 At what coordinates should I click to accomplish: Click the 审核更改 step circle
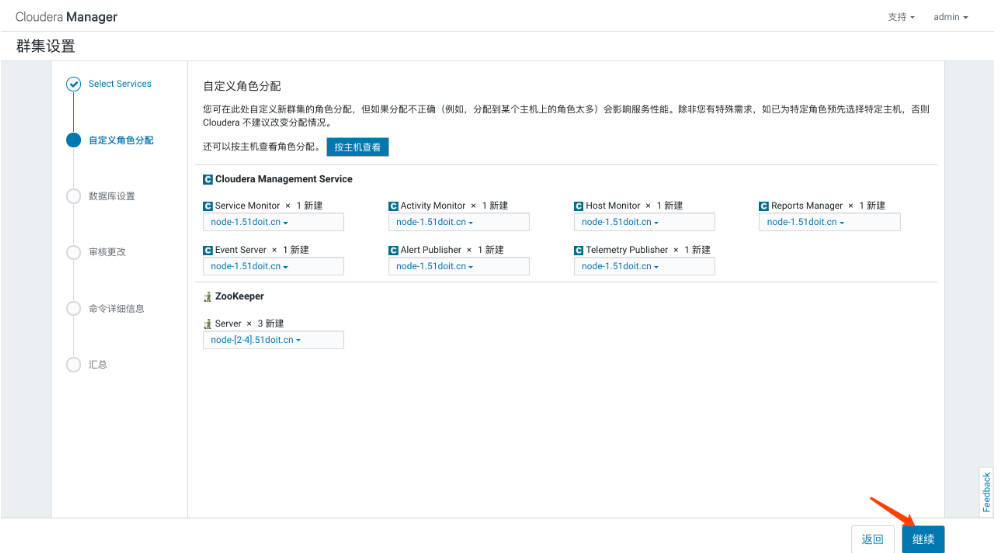tap(74, 252)
